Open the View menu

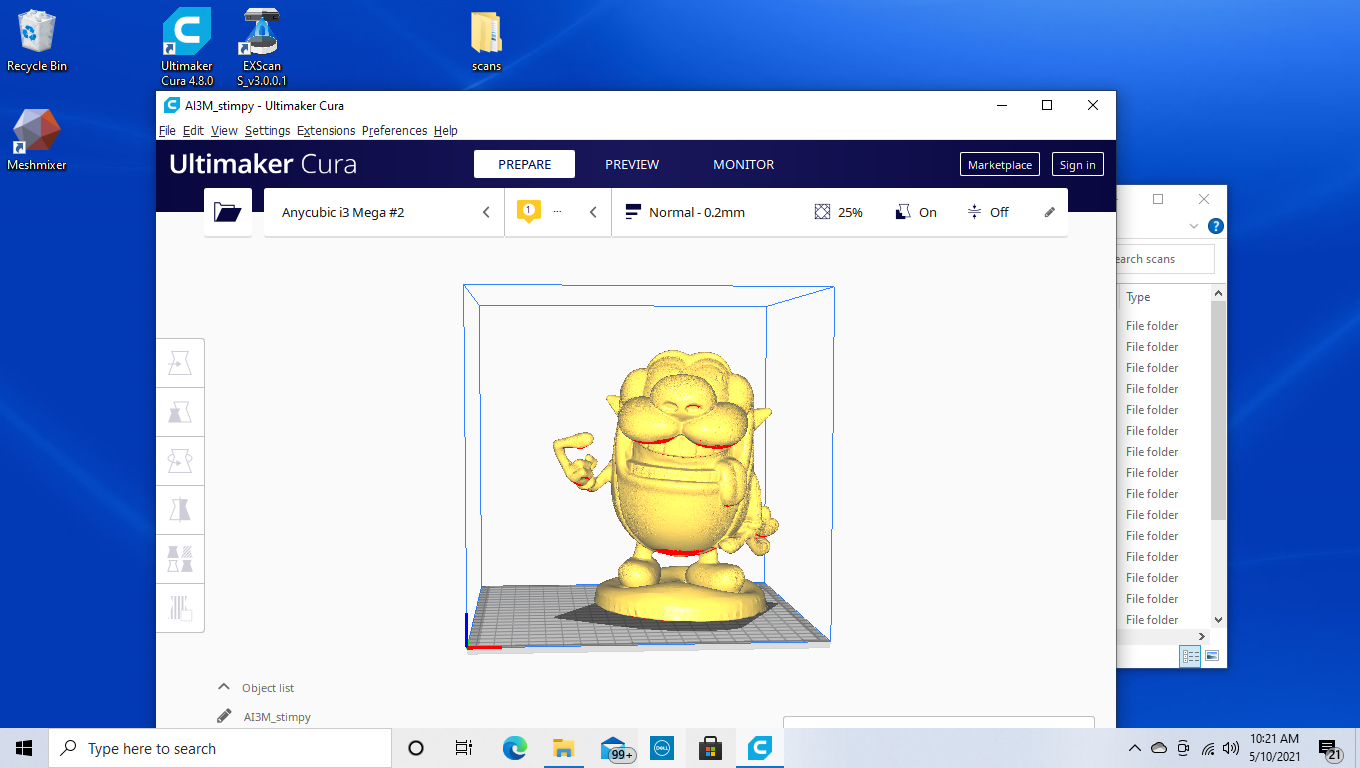tap(224, 131)
